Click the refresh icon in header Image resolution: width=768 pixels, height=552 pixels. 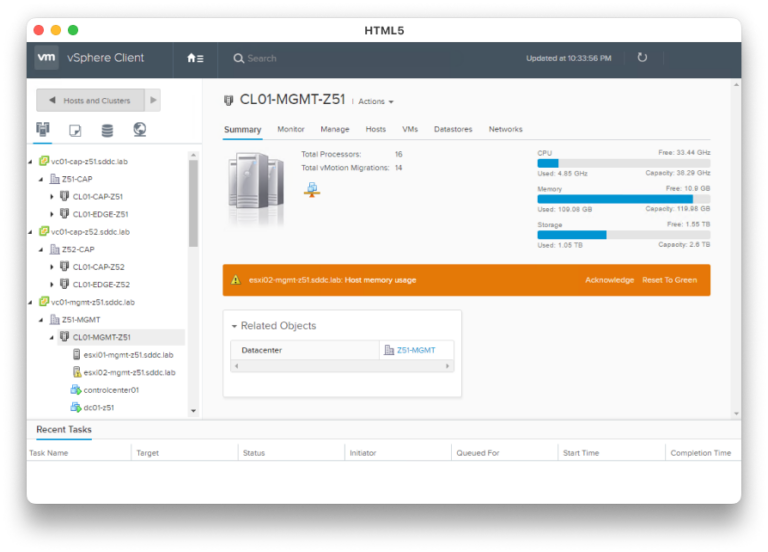[642, 58]
